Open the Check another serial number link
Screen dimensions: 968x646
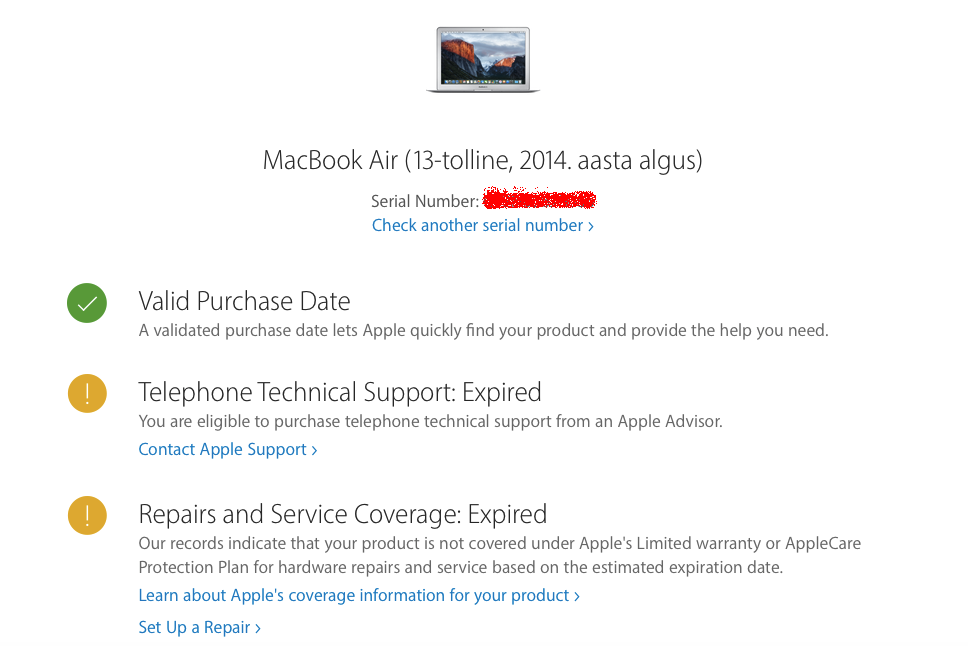coord(477,225)
